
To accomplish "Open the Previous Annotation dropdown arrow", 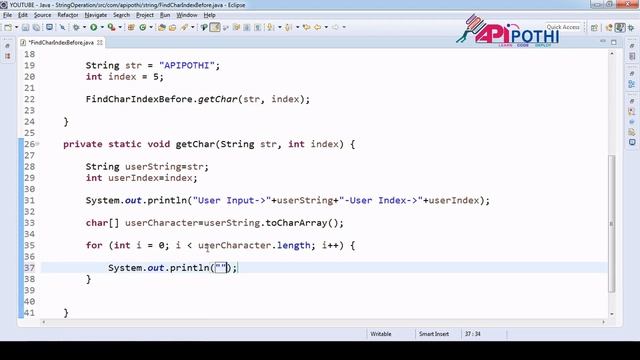I will [x=298, y=27].
